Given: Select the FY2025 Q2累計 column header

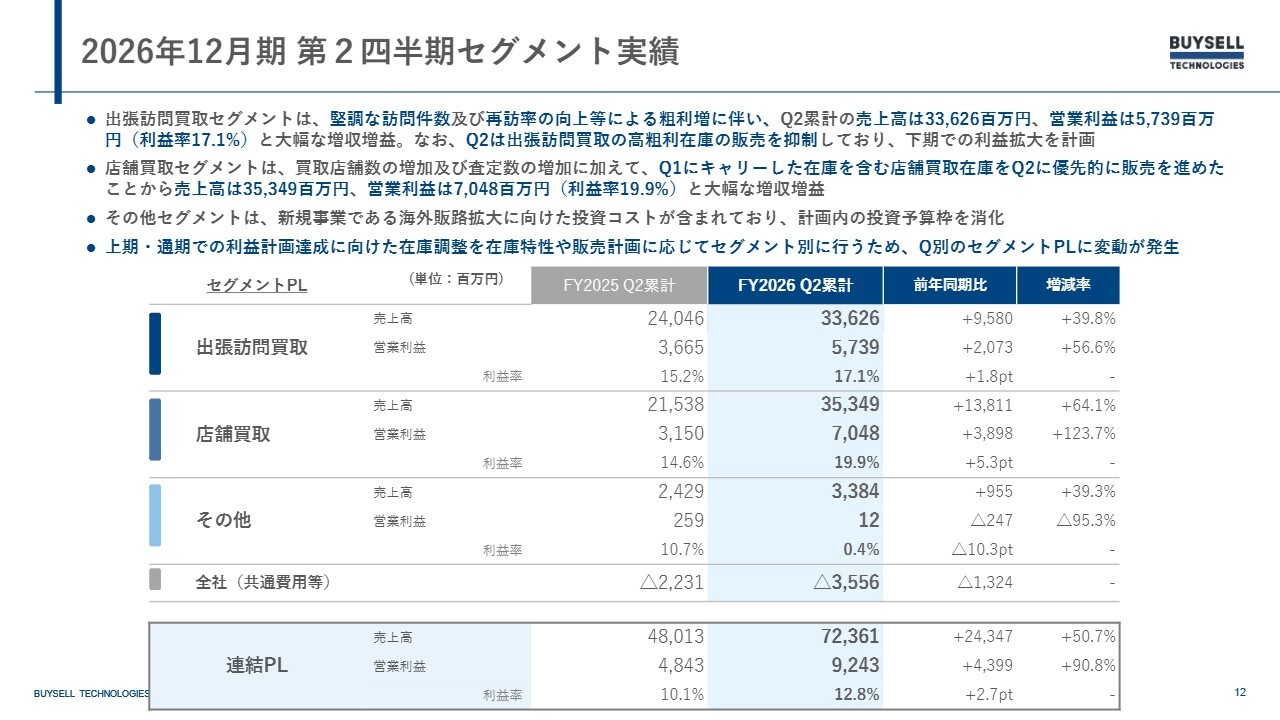Looking at the screenshot, I should (619, 285).
